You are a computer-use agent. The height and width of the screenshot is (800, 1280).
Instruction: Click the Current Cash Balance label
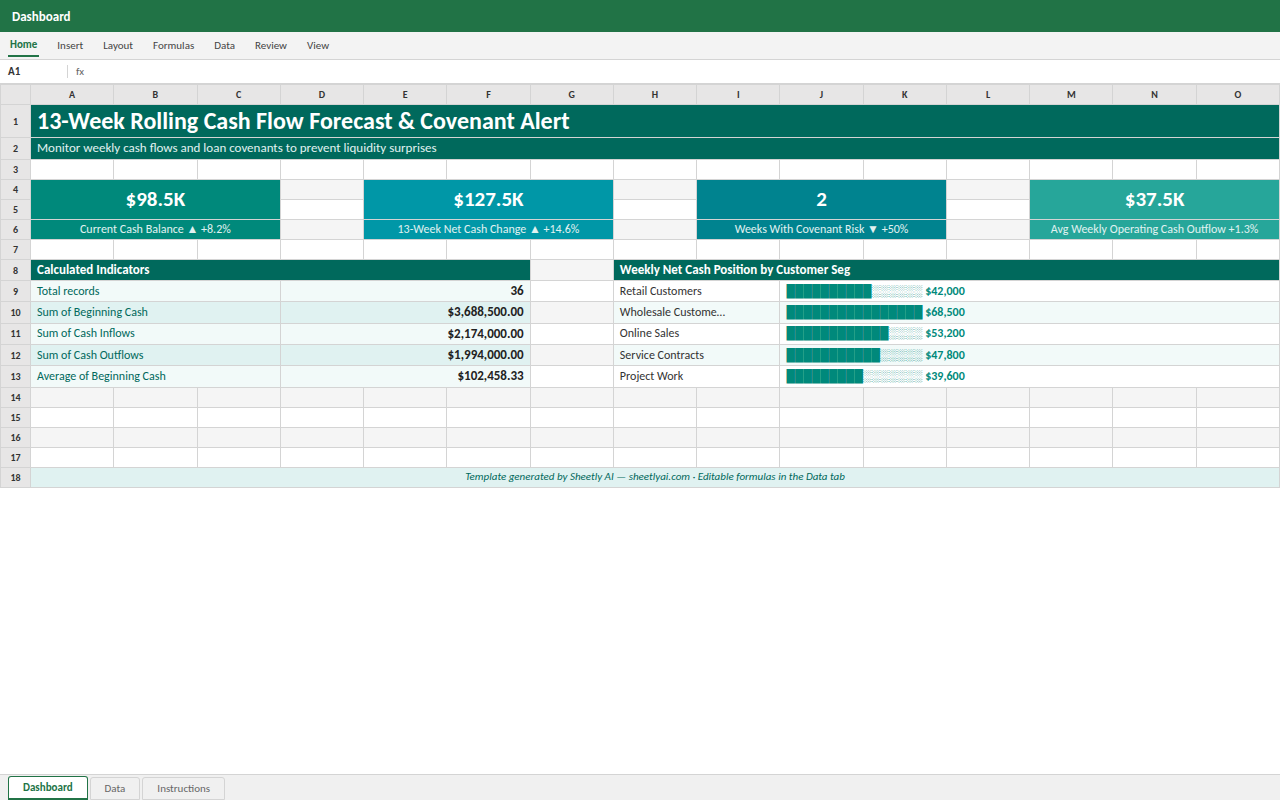pos(156,230)
